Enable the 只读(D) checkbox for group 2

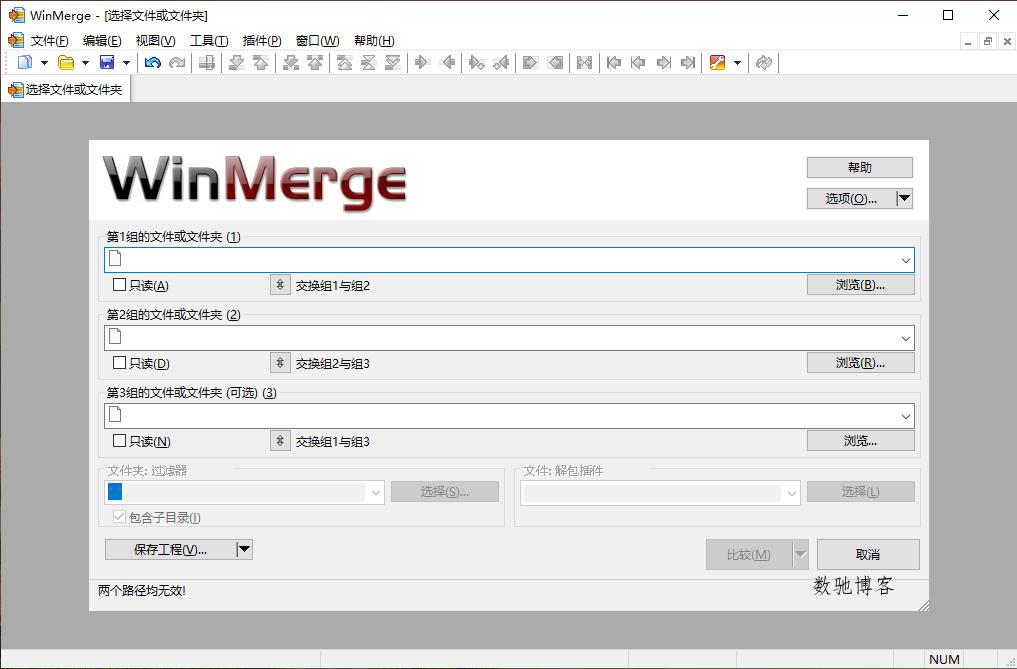point(119,363)
